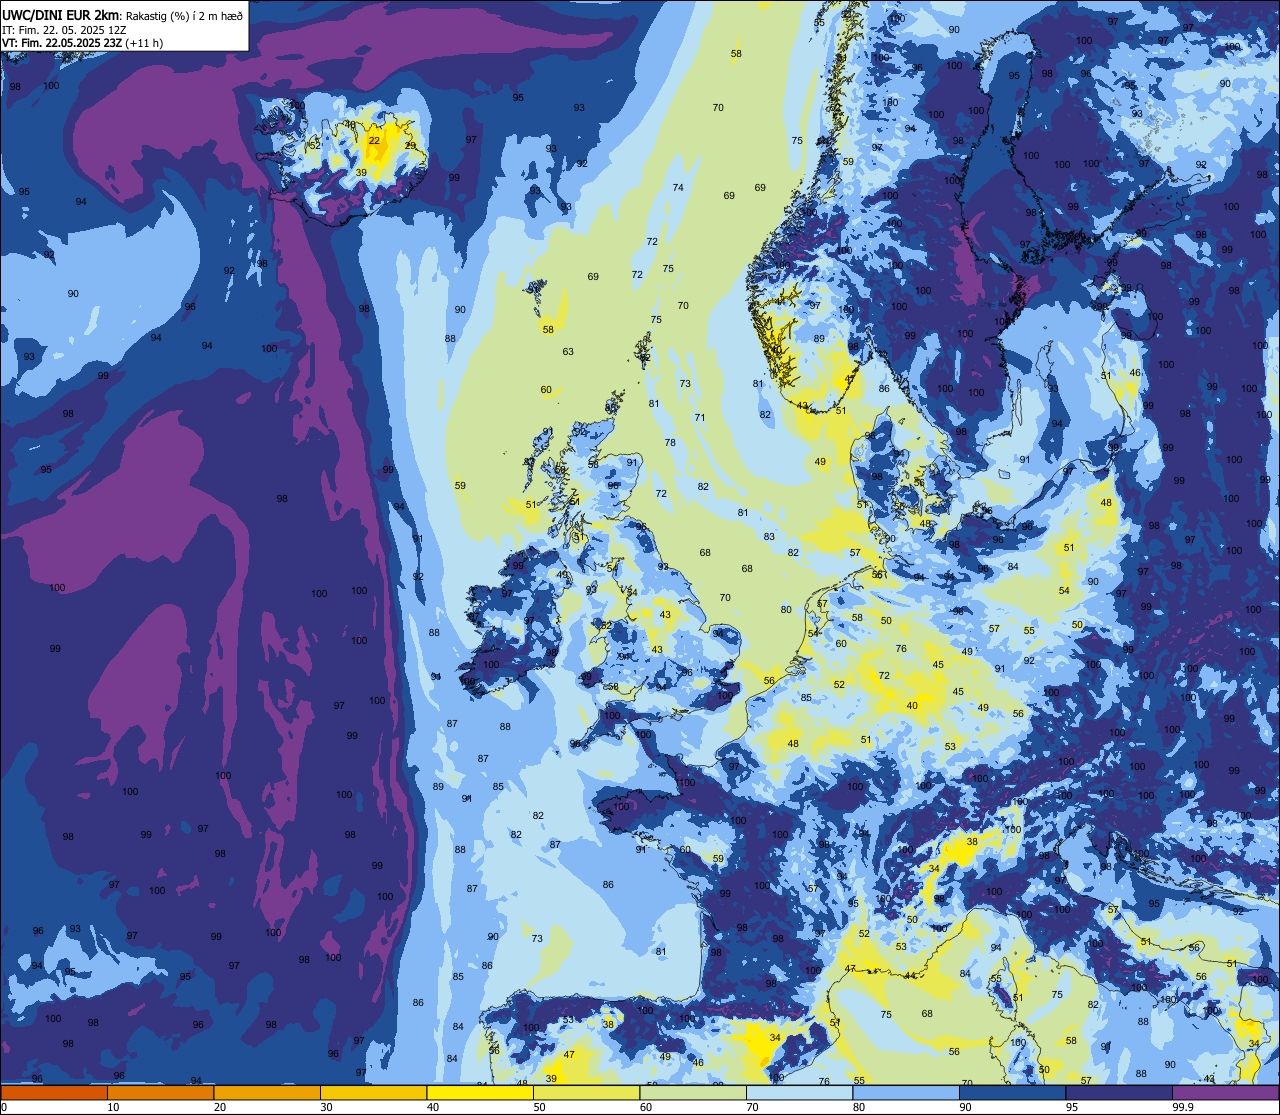Click the 'VT: Fim. 22.05.2025 23Z' valid time
The width and height of the screenshot is (1280, 1115).
62,43
